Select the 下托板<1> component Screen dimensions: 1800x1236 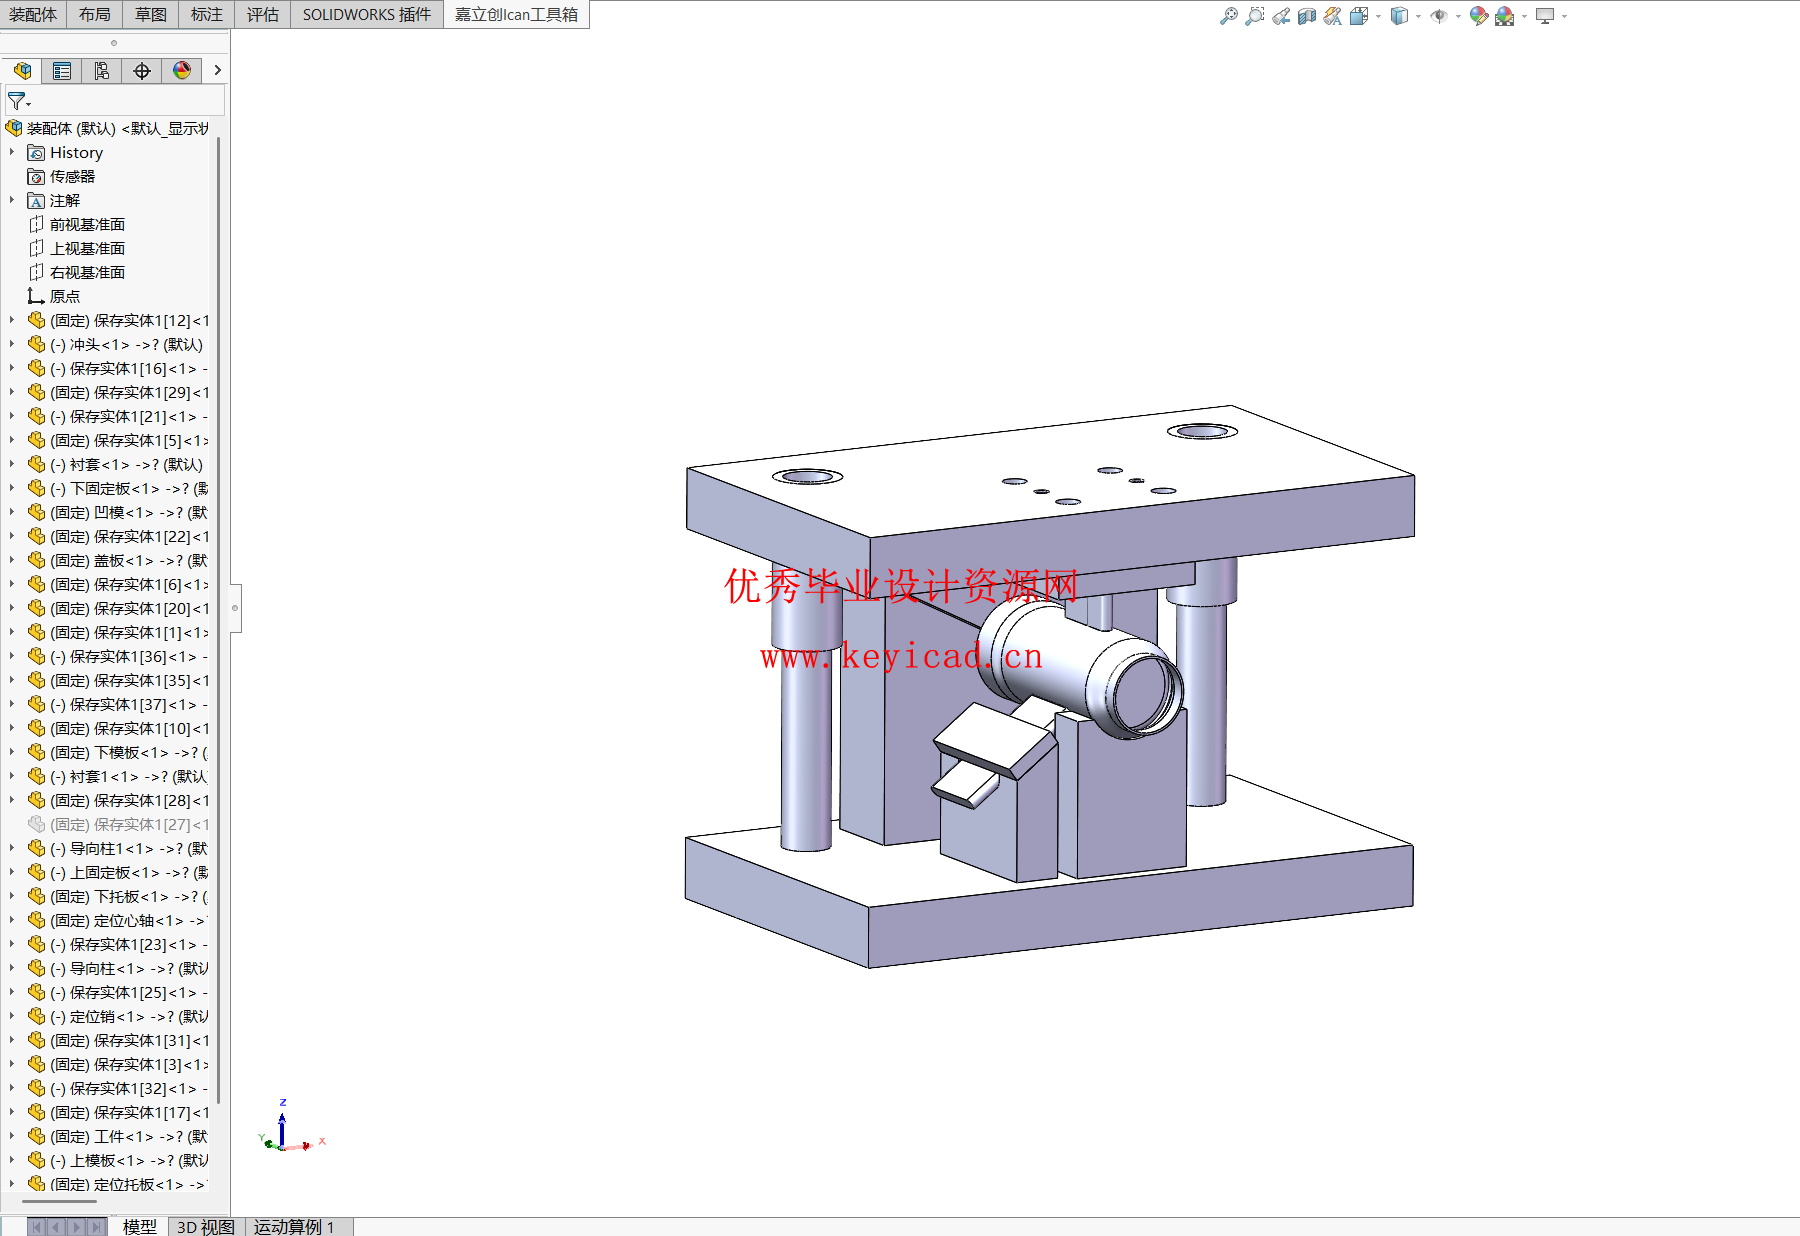click(x=128, y=896)
